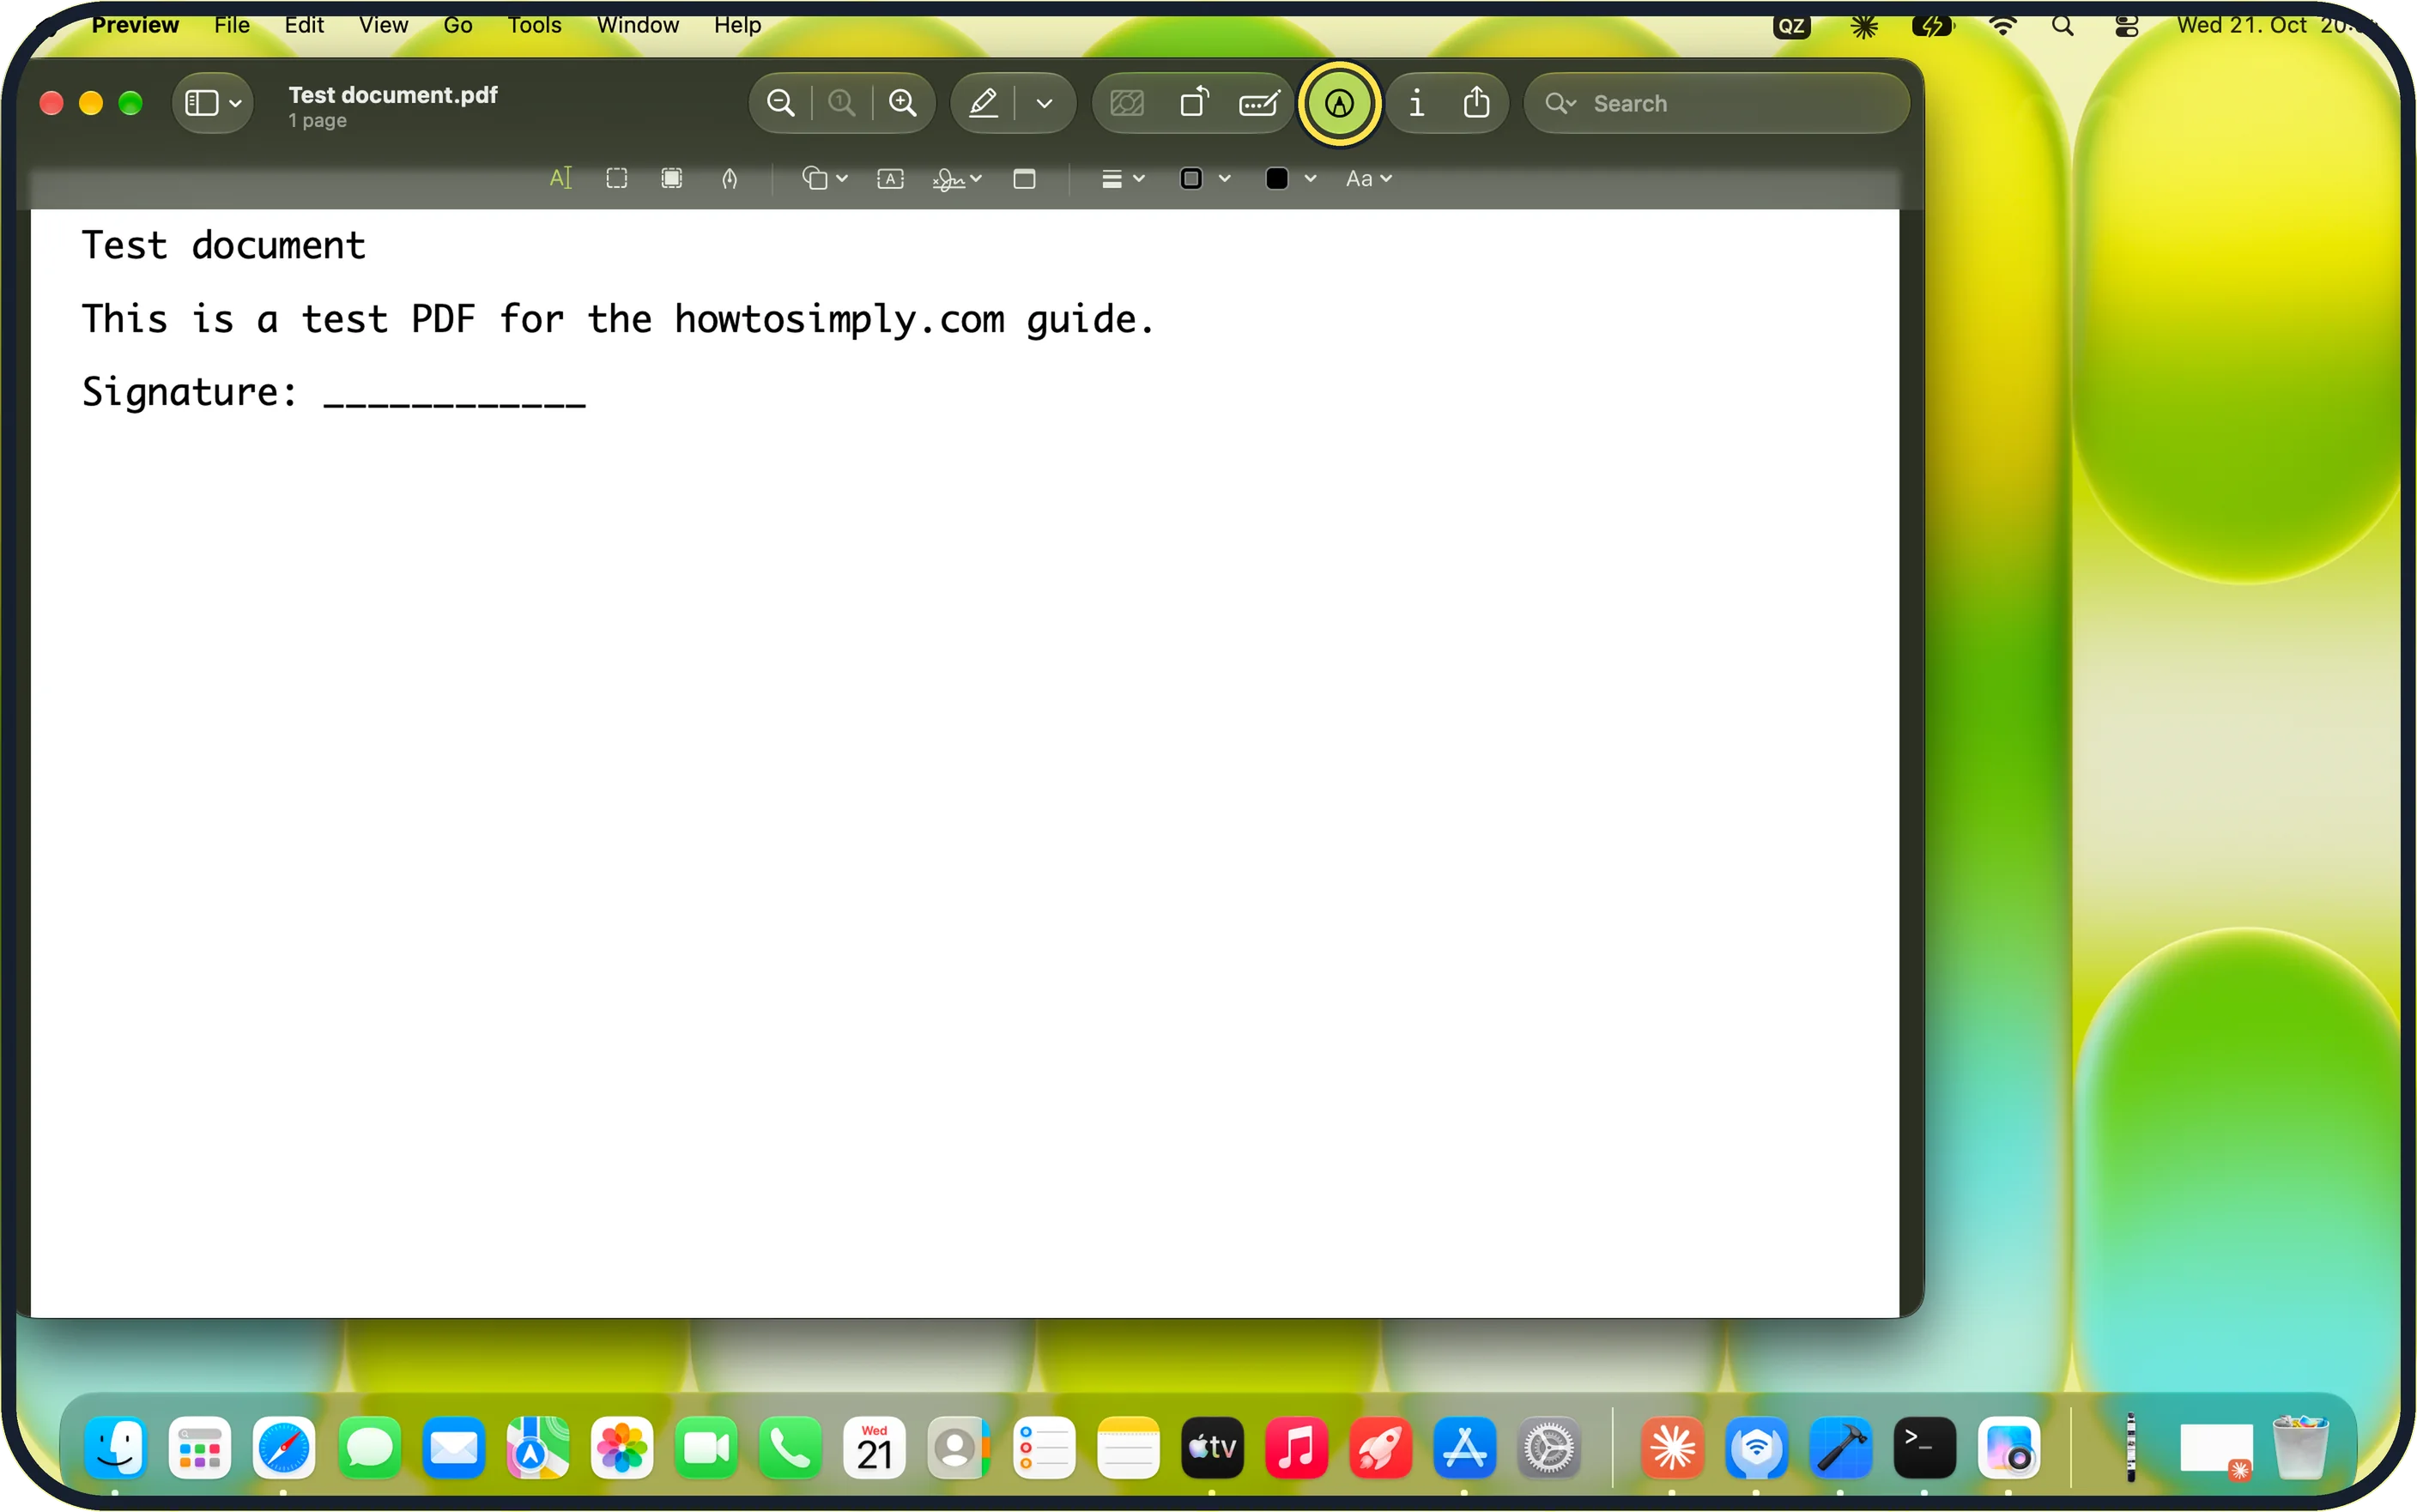
Task: Insert a Text box
Action: click(890, 178)
